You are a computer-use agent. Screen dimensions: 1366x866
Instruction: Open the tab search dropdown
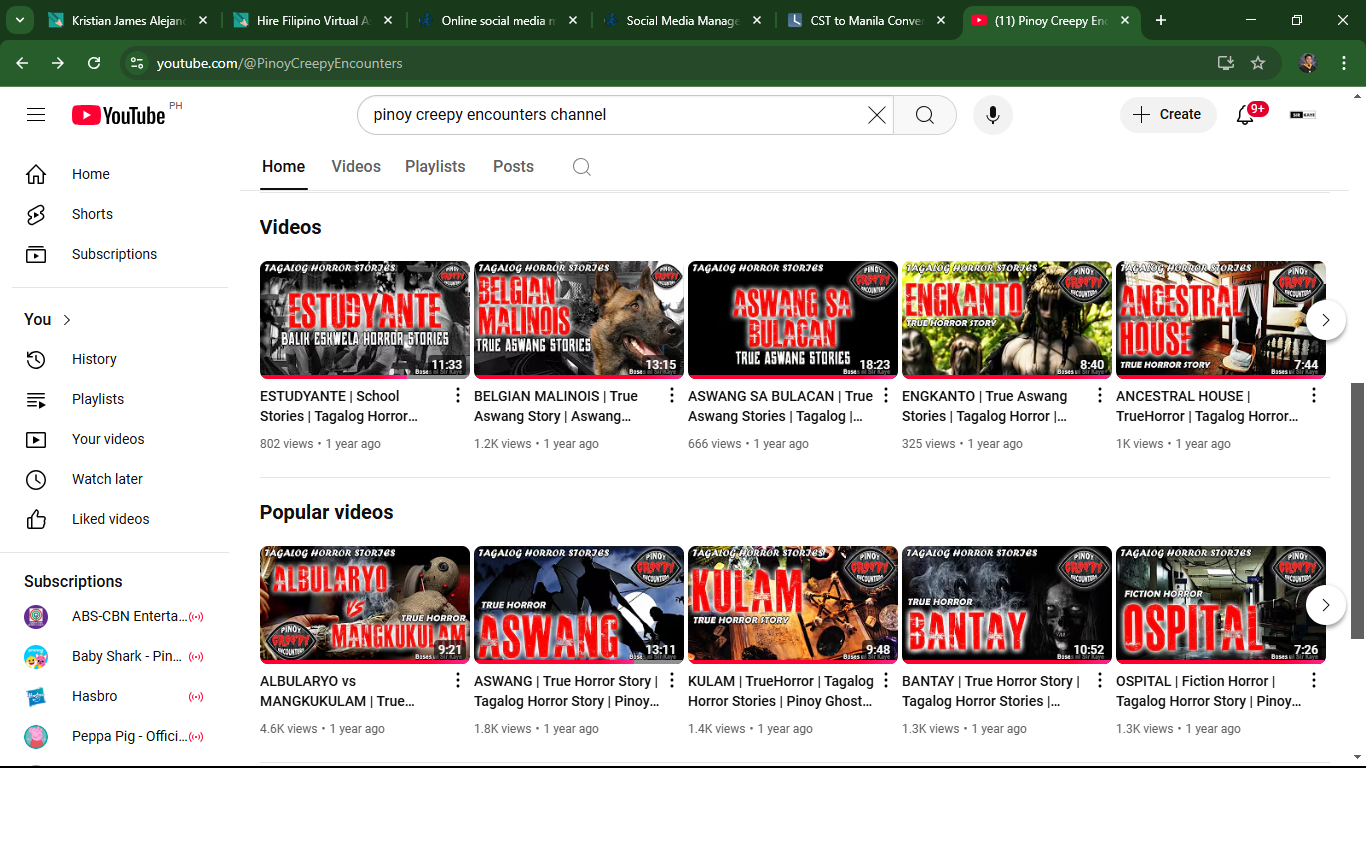[x=20, y=20]
